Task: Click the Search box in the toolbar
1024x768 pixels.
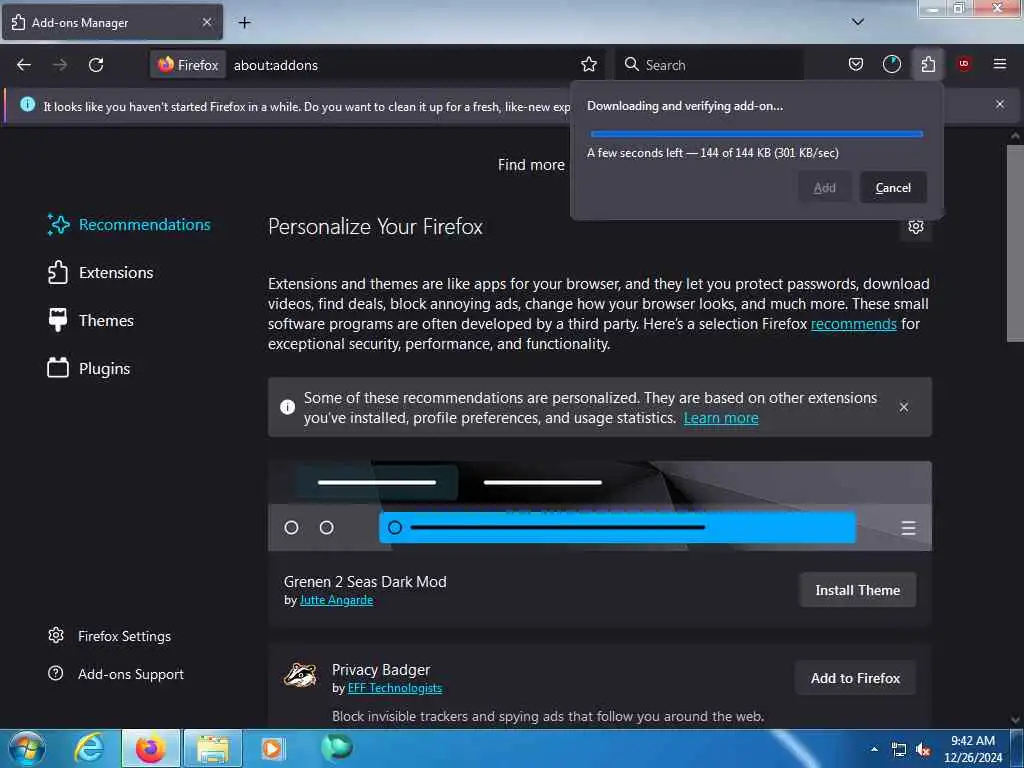Action: [x=709, y=65]
